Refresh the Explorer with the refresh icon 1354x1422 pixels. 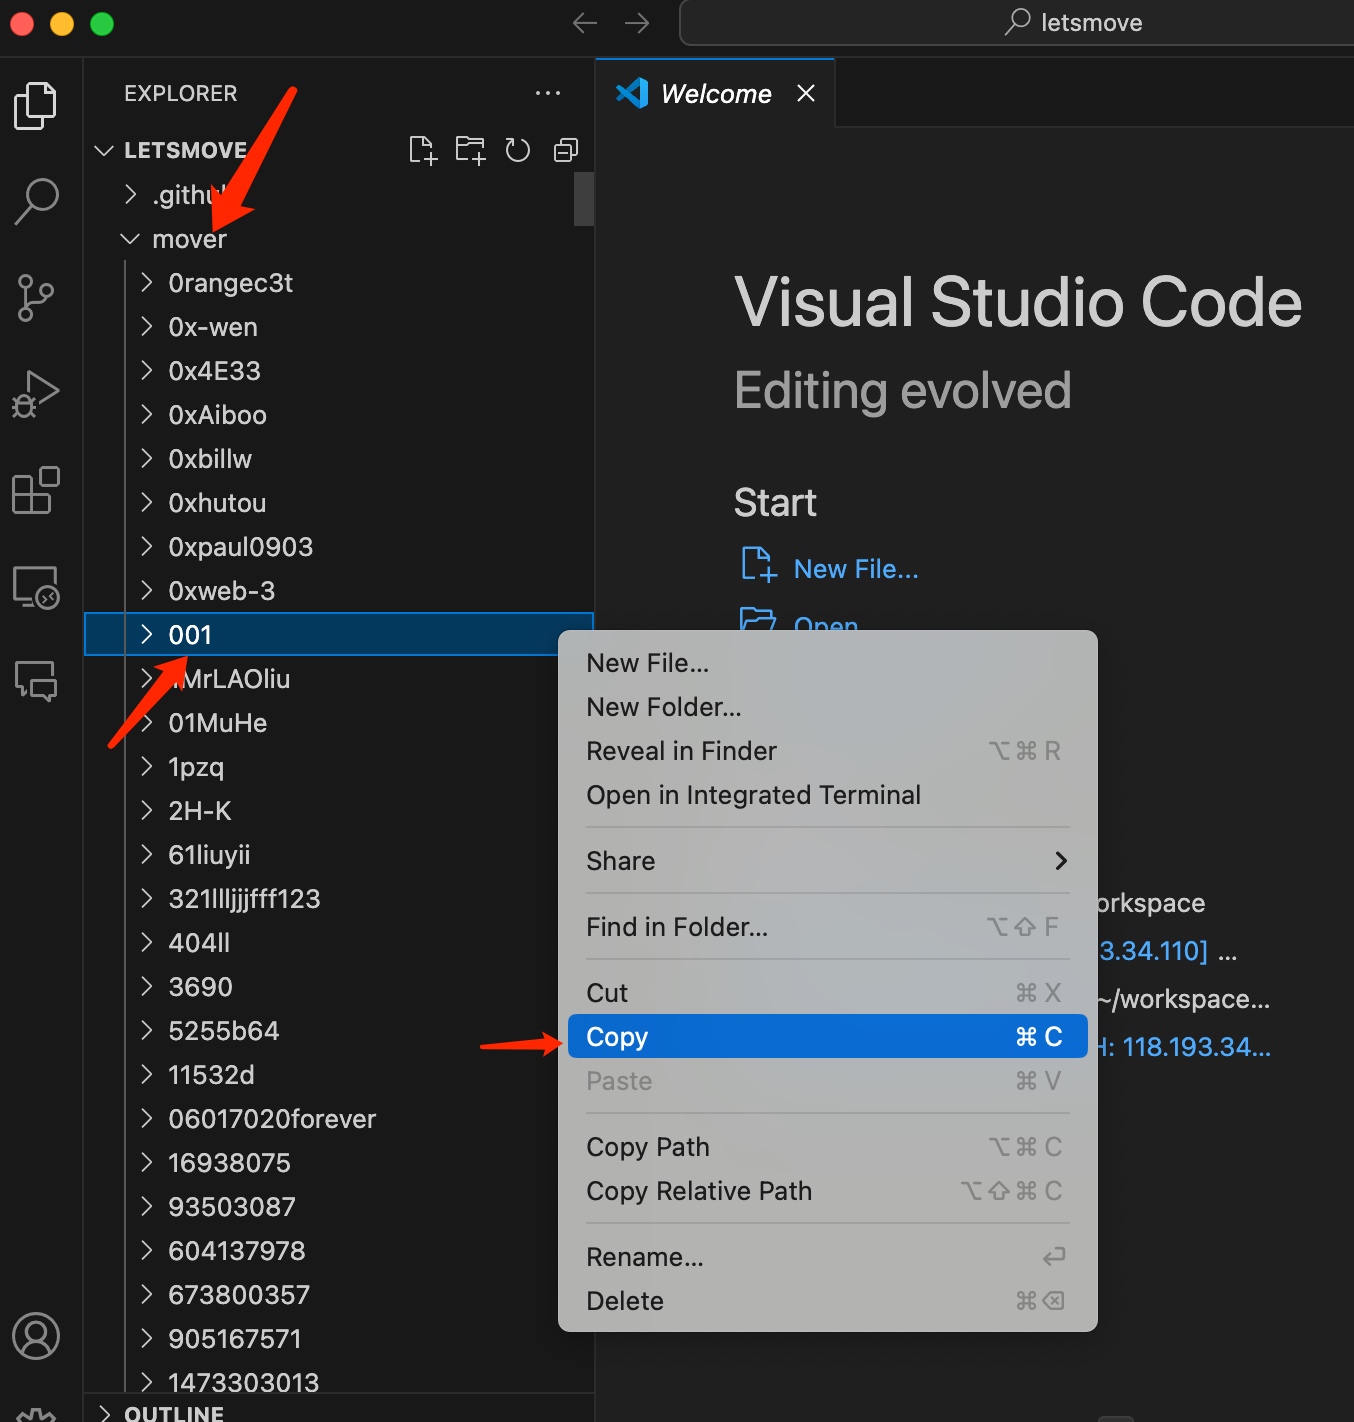click(517, 150)
